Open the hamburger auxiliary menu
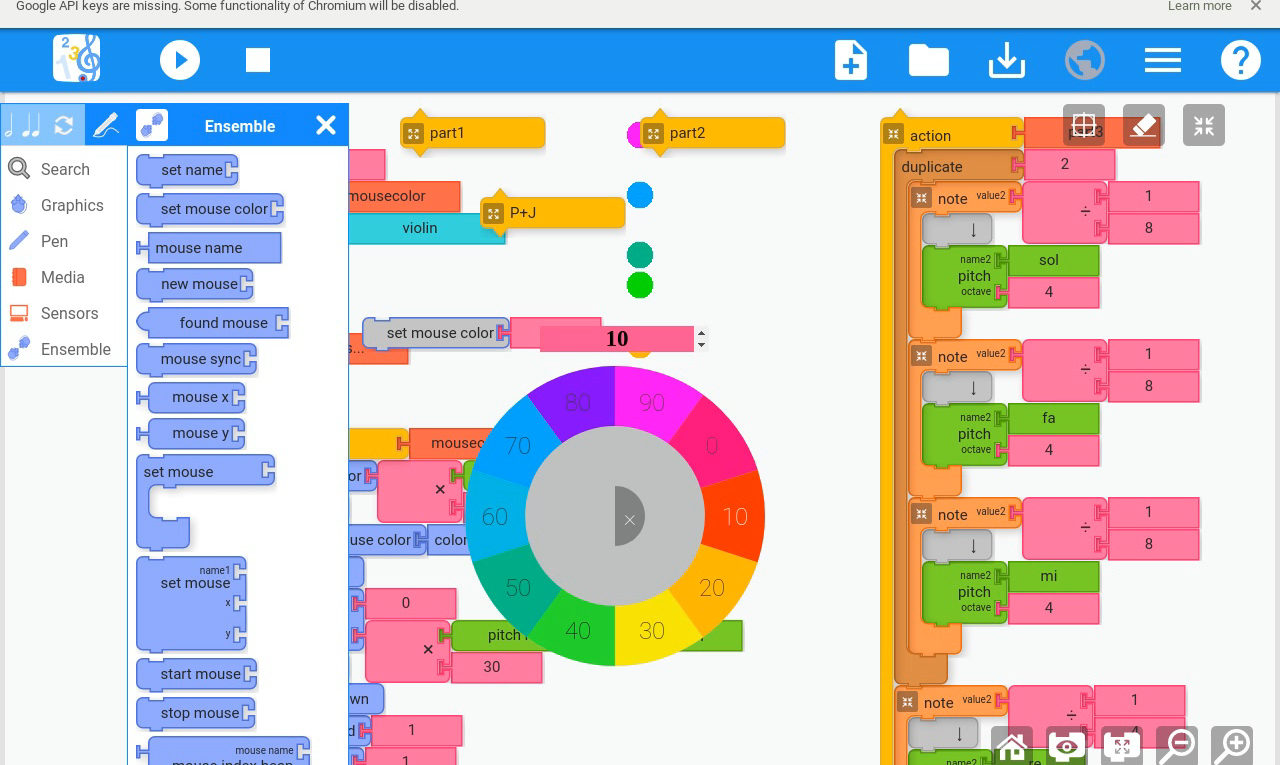Viewport: 1280px width, 765px height. (x=1162, y=60)
